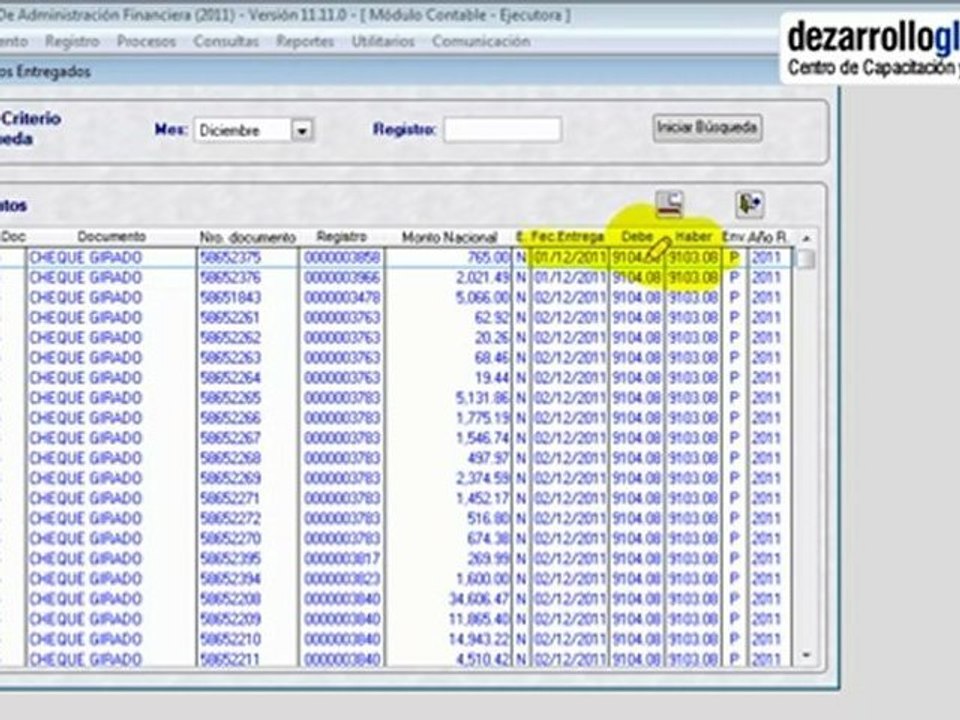The width and height of the screenshot is (960, 720).
Task: Click registro 0000003478 cell
Action: [x=342, y=298]
